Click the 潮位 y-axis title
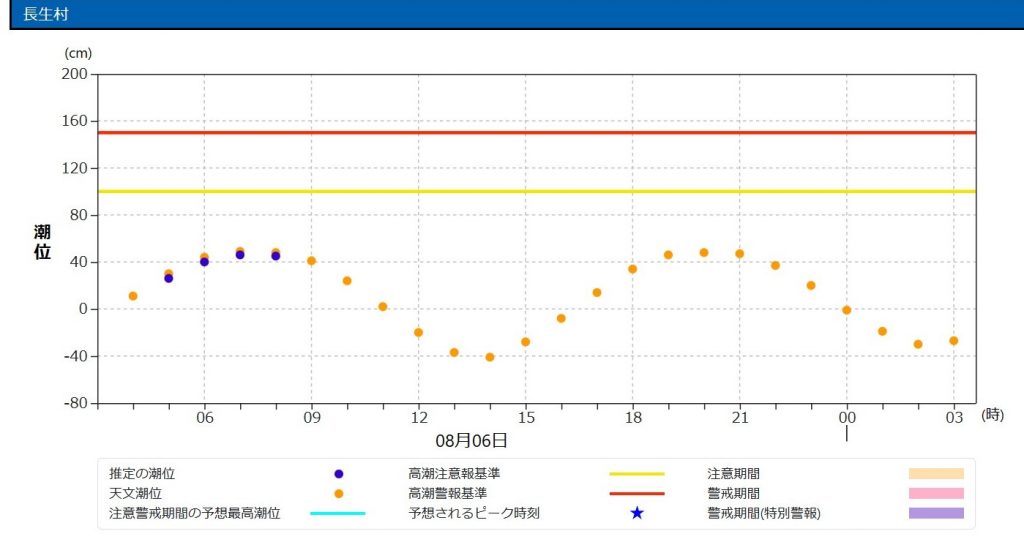The height and width of the screenshot is (542, 1024). [x=42, y=242]
